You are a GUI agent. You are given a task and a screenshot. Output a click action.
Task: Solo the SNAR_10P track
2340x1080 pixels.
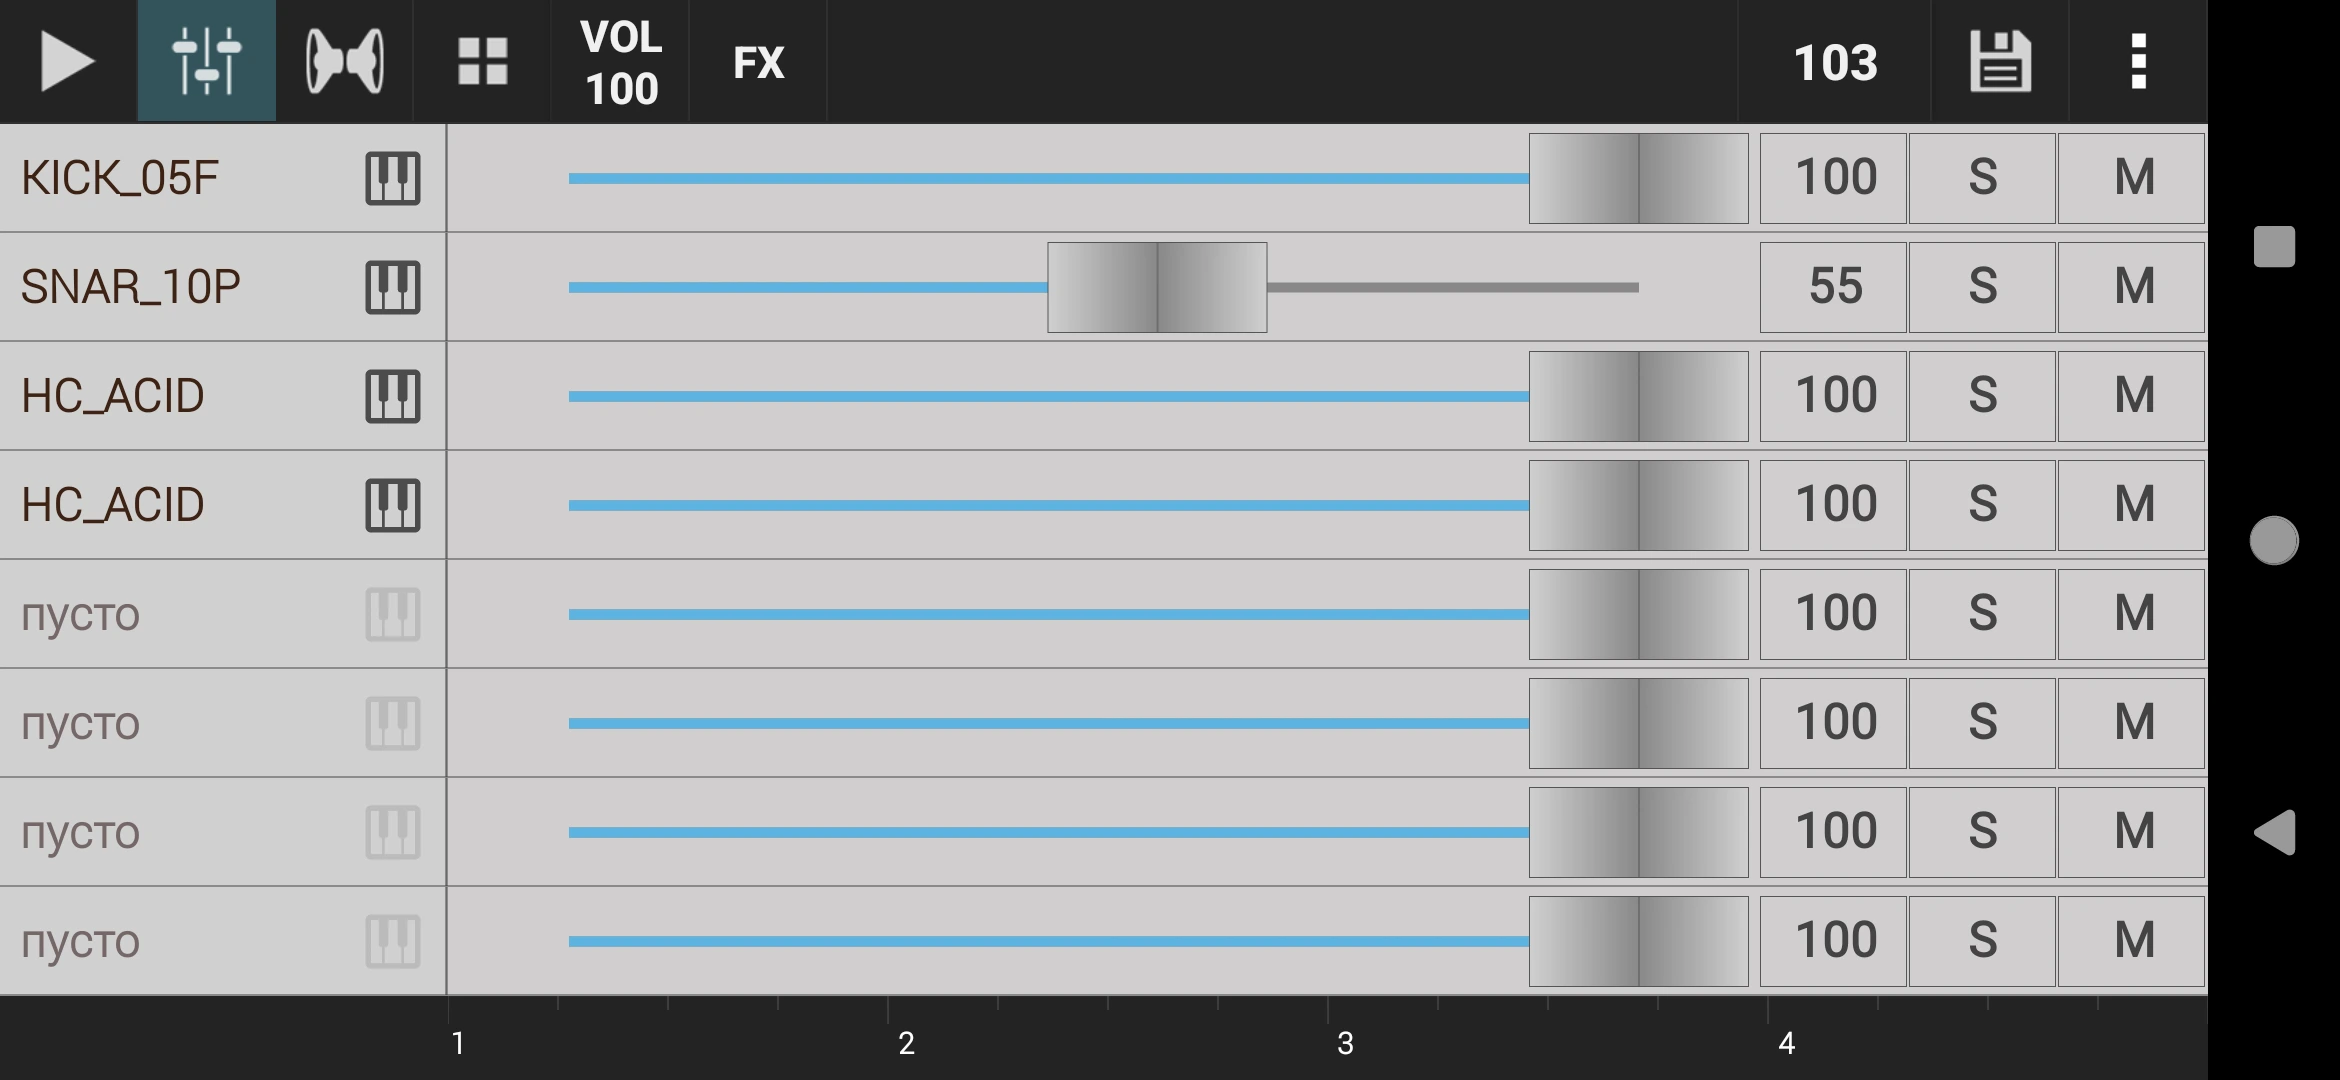(1982, 288)
